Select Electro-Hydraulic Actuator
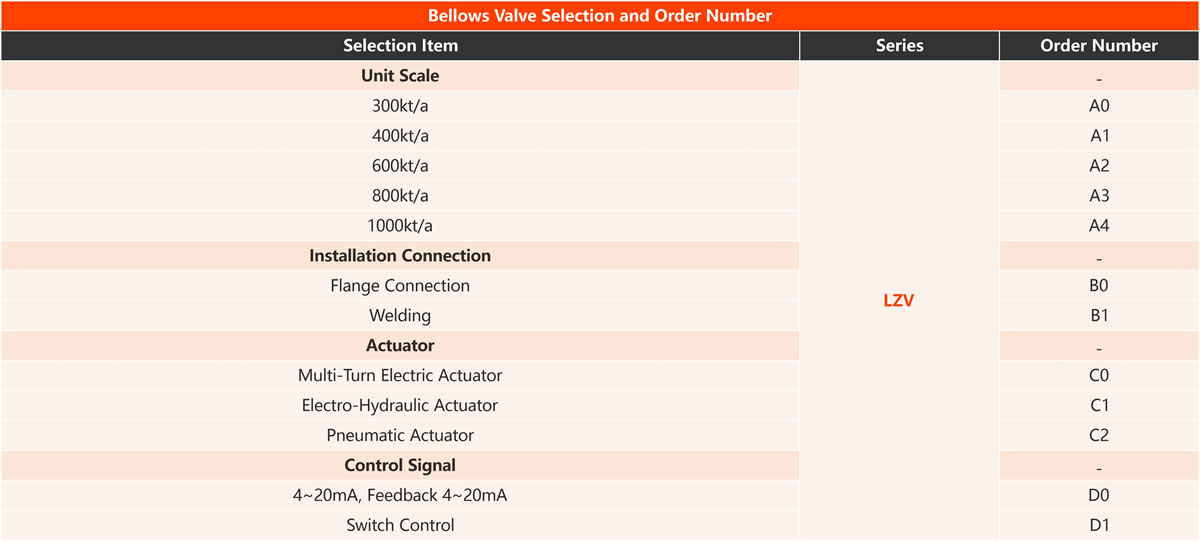This screenshot has width=1200, height=541. click(x=400, y=406)
